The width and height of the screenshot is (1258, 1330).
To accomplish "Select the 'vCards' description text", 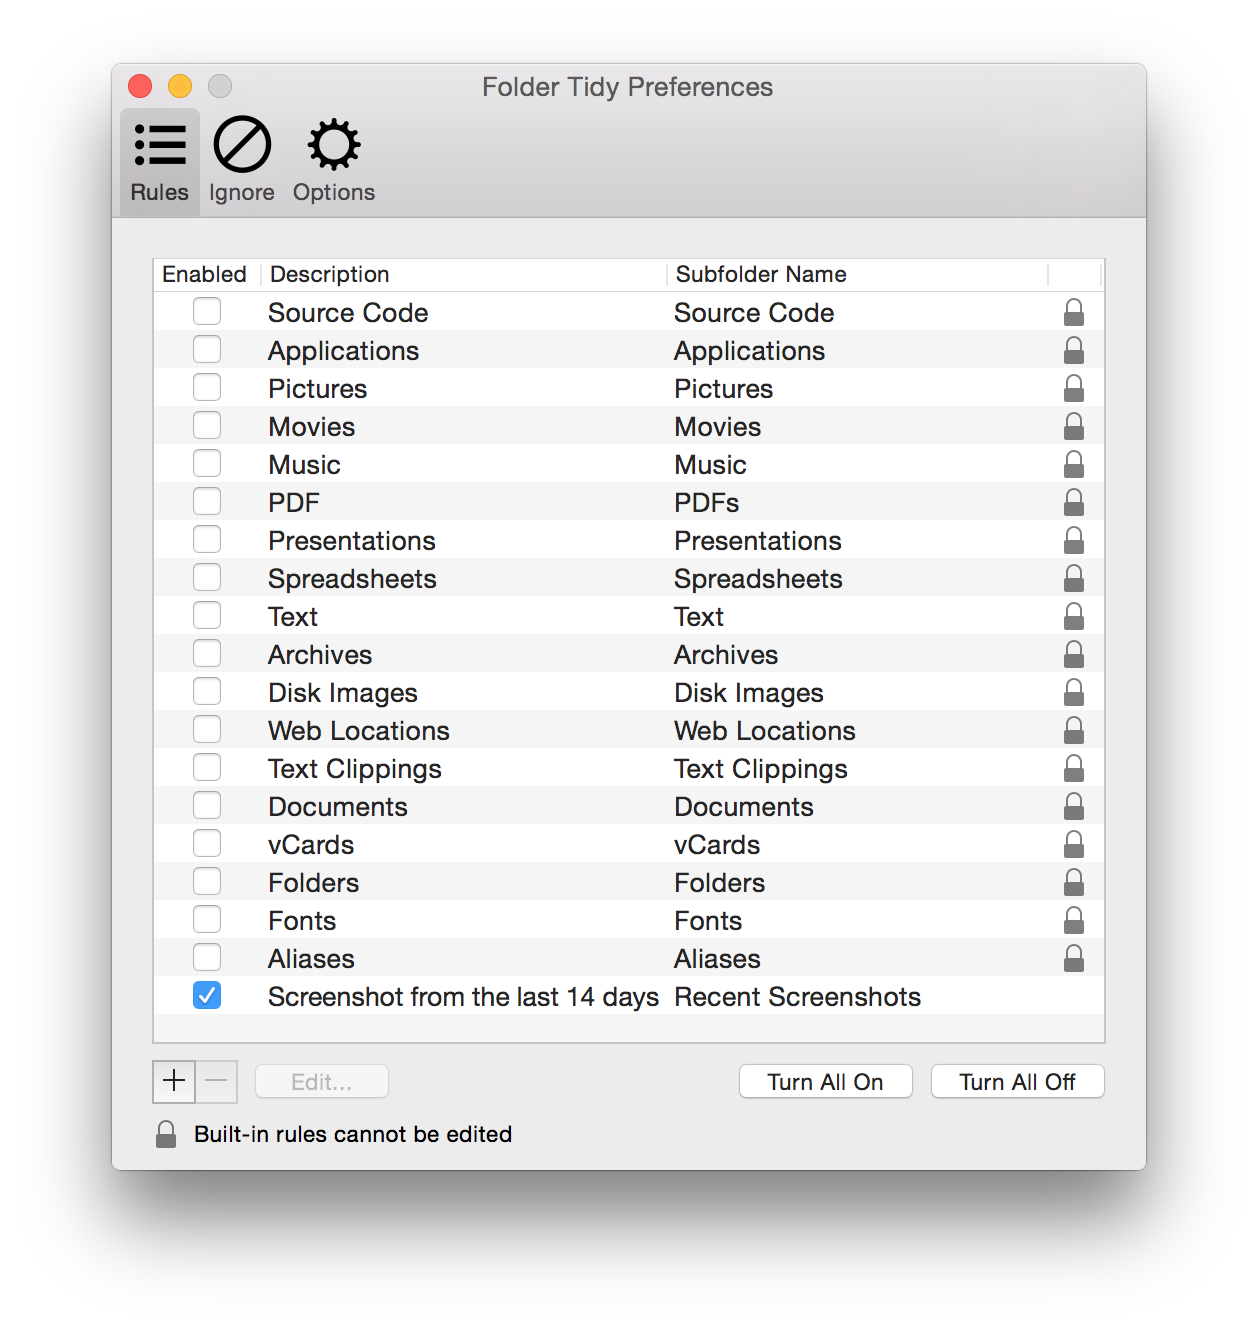I will 311,845.
